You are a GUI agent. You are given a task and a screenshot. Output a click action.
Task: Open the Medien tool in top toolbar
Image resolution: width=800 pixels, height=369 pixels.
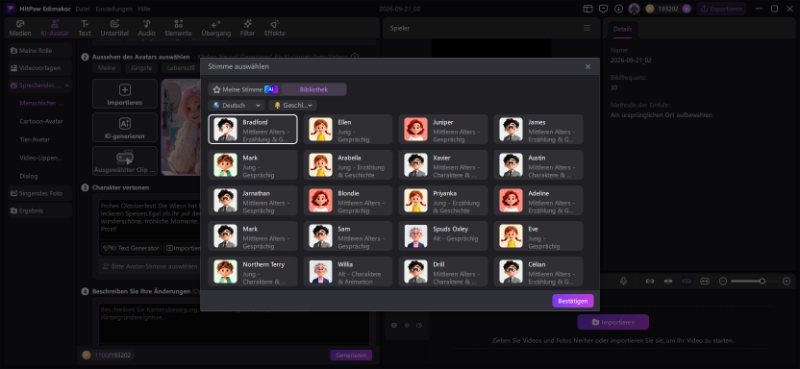pyautogui.click(x=20, y=28)
